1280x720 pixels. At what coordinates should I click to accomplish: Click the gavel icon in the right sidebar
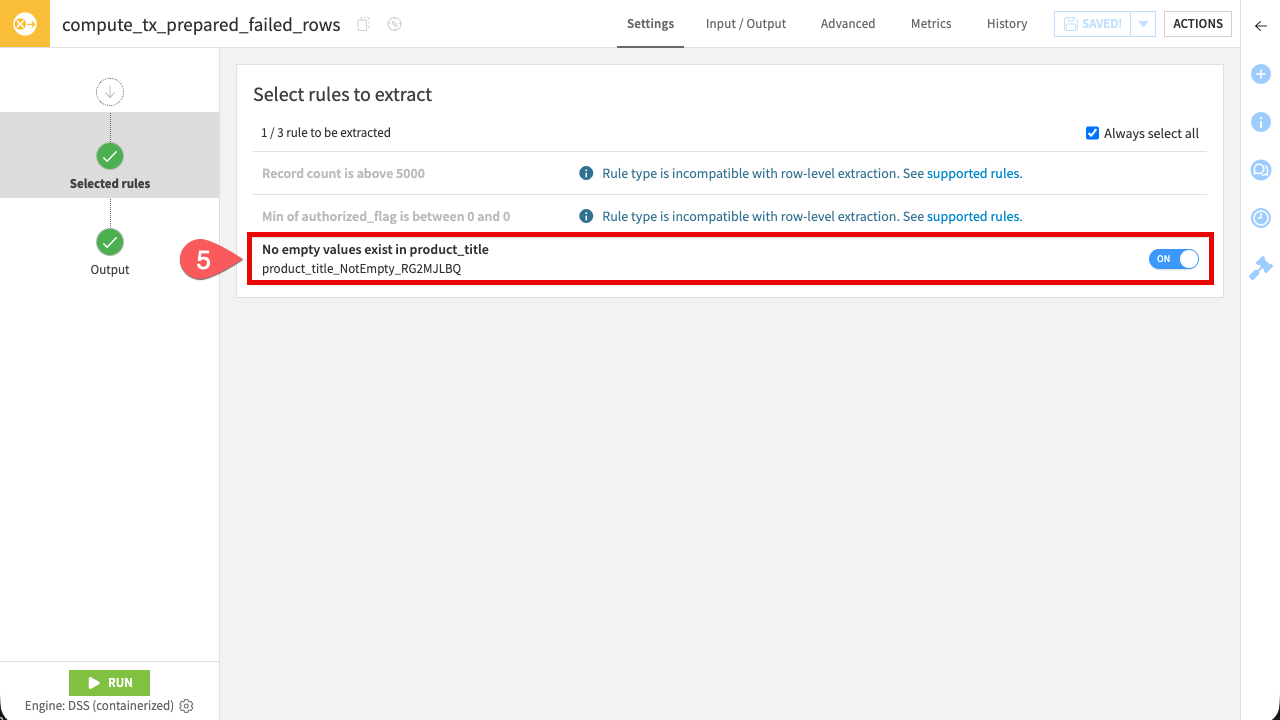(x=1261, y=267)
